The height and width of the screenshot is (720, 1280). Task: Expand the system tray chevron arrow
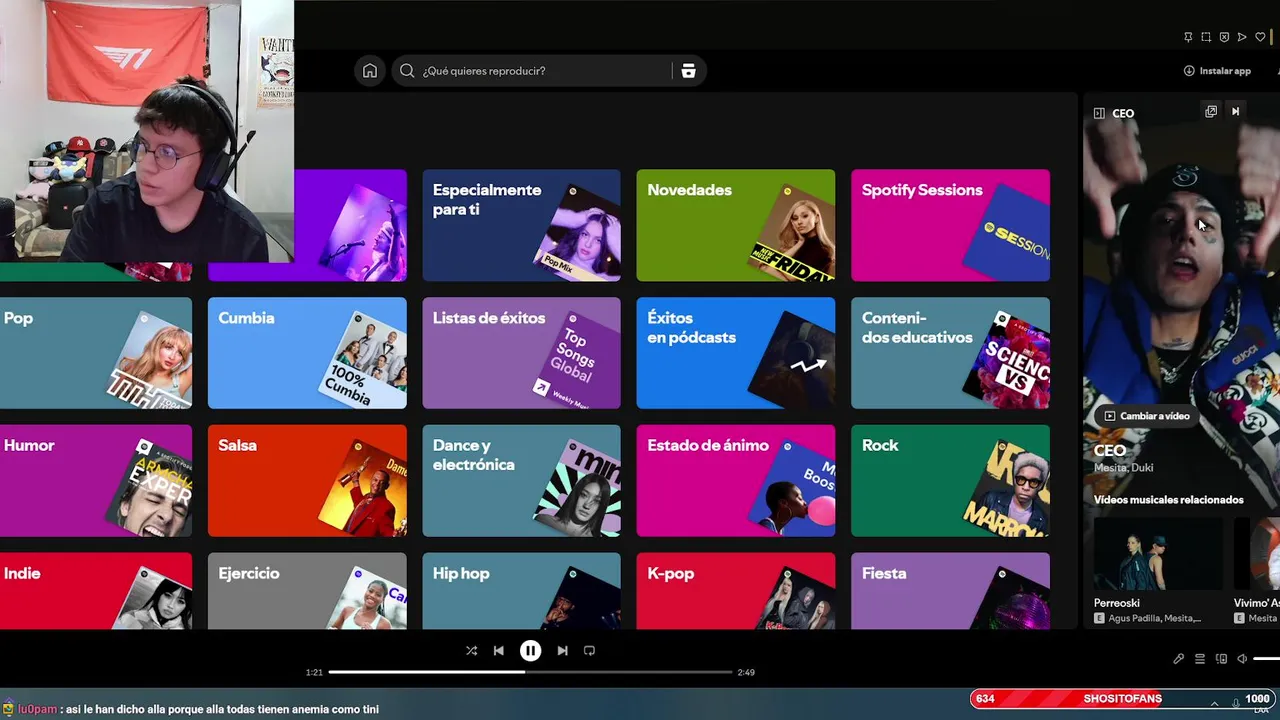[1214, 703]
